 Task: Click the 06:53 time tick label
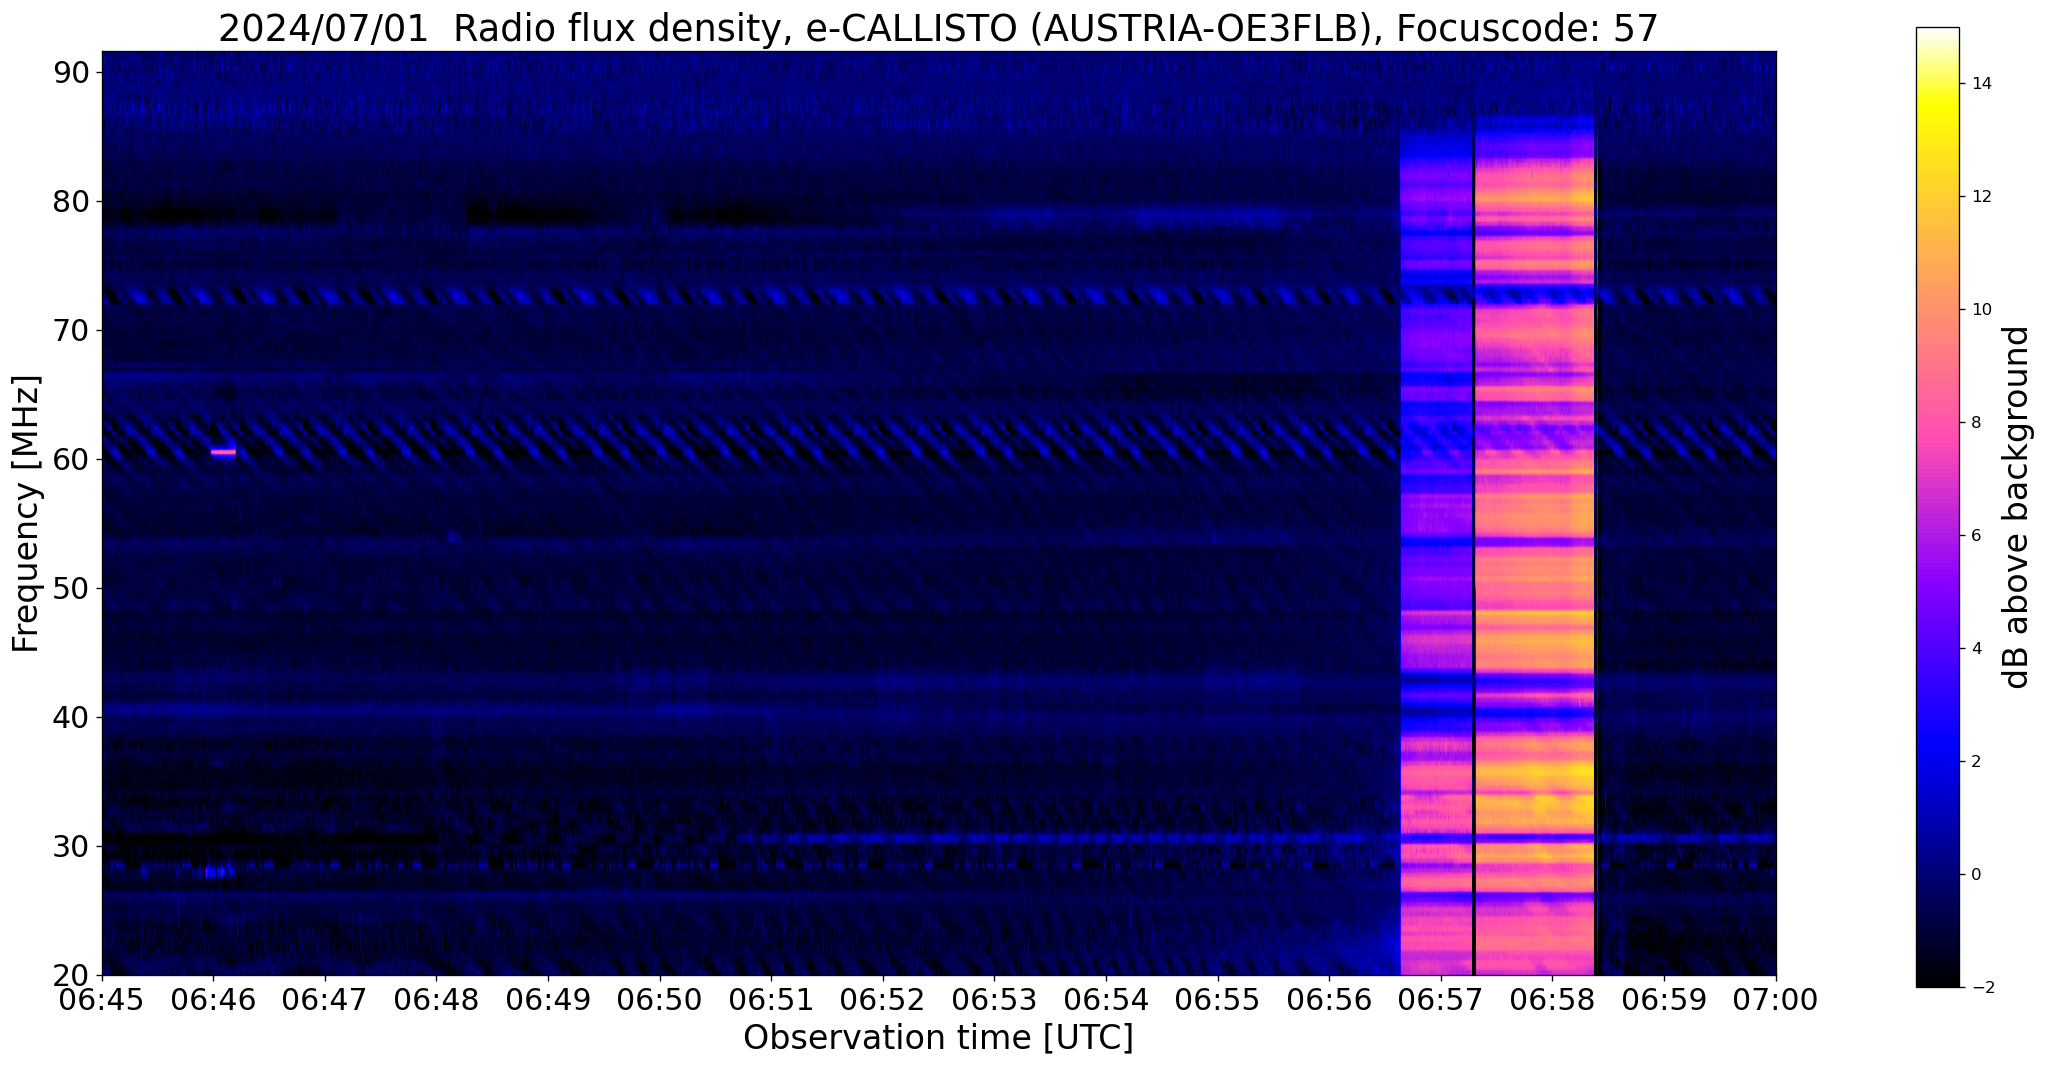(x=995, y=999)
